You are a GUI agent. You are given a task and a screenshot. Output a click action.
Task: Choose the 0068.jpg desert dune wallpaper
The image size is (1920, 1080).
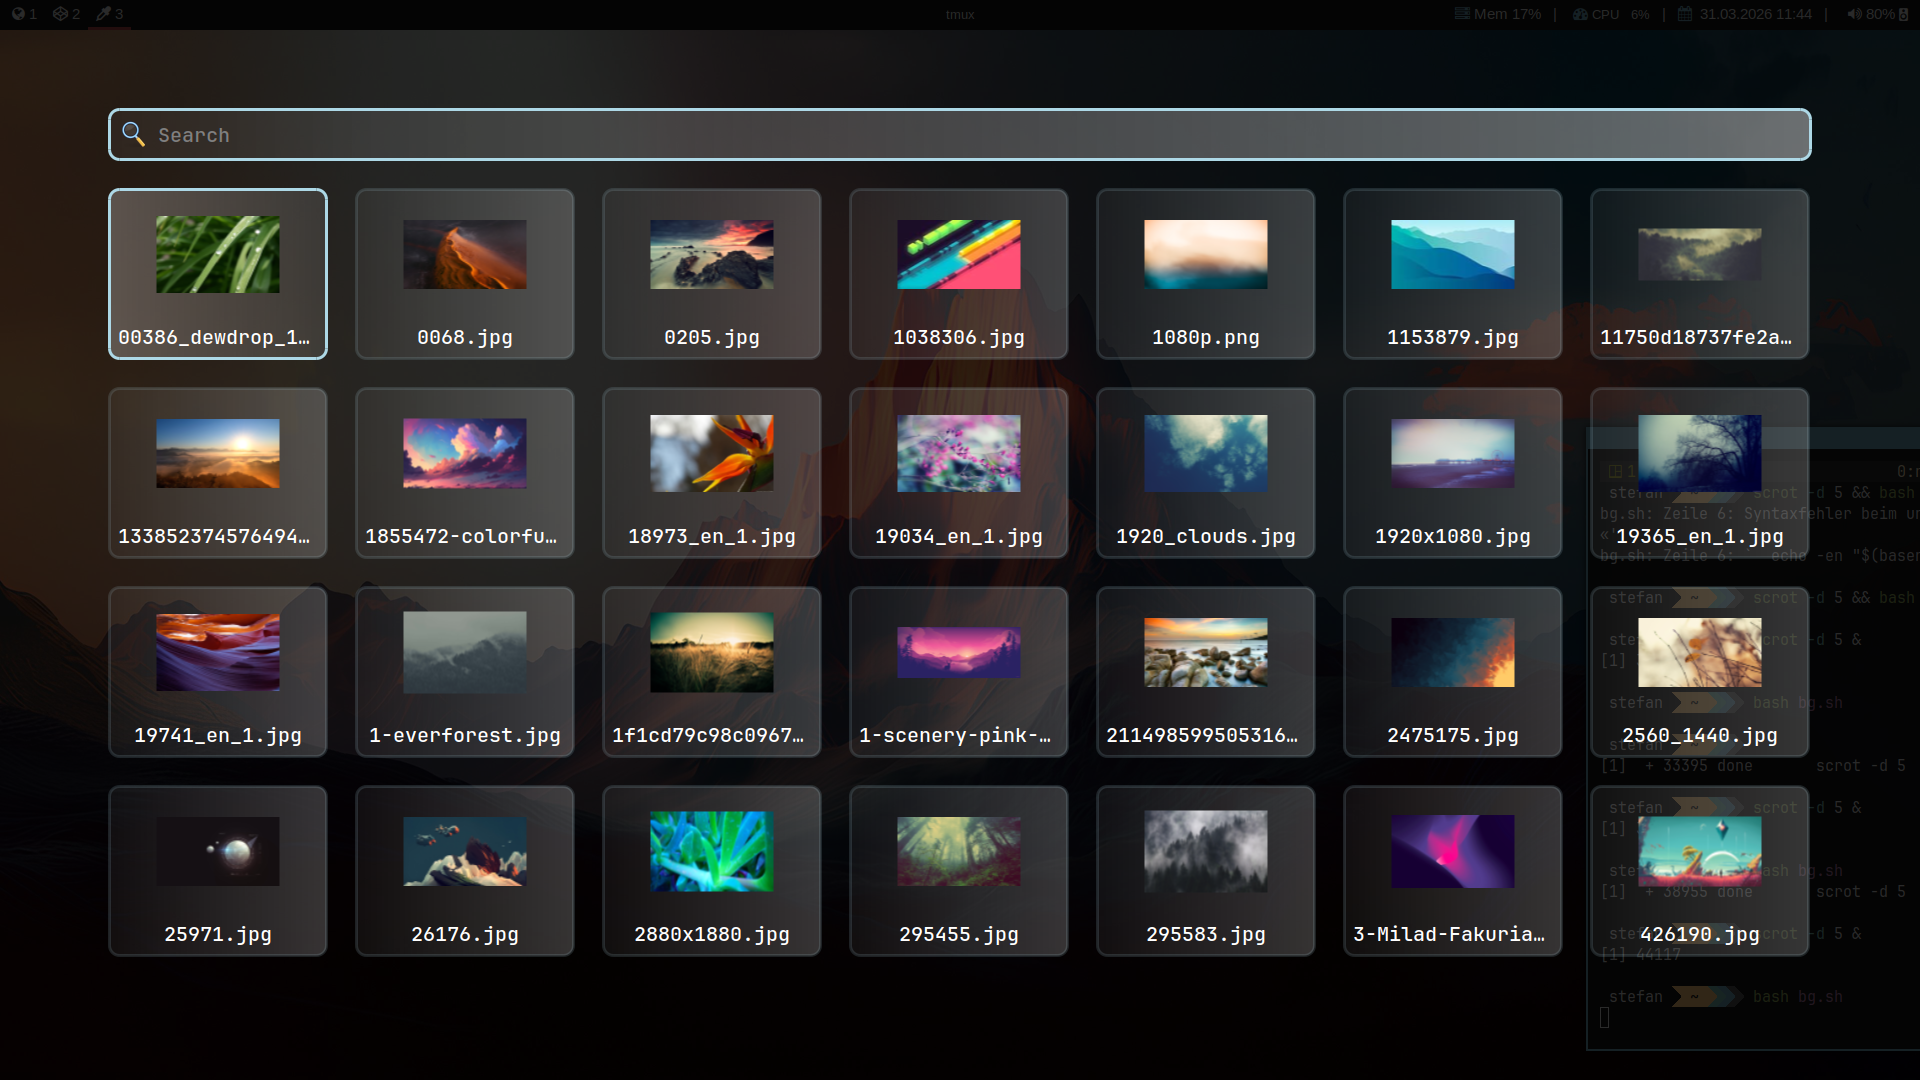pos(465,274)
